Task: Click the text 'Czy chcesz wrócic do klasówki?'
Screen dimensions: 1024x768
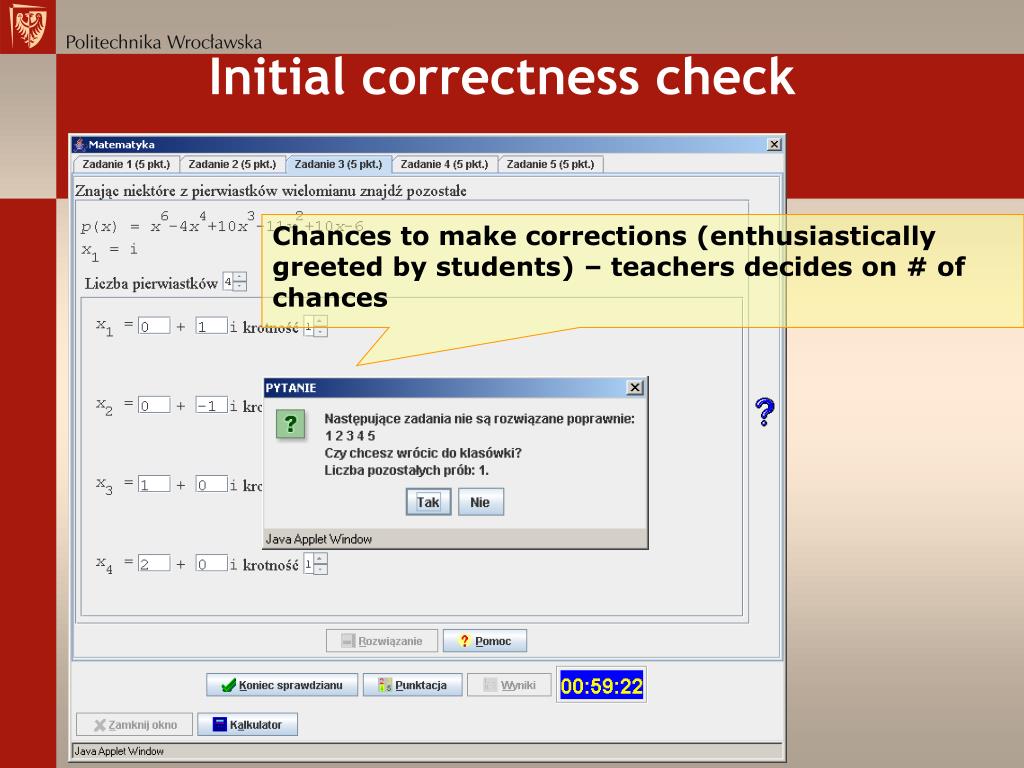Action: (423, 453)
